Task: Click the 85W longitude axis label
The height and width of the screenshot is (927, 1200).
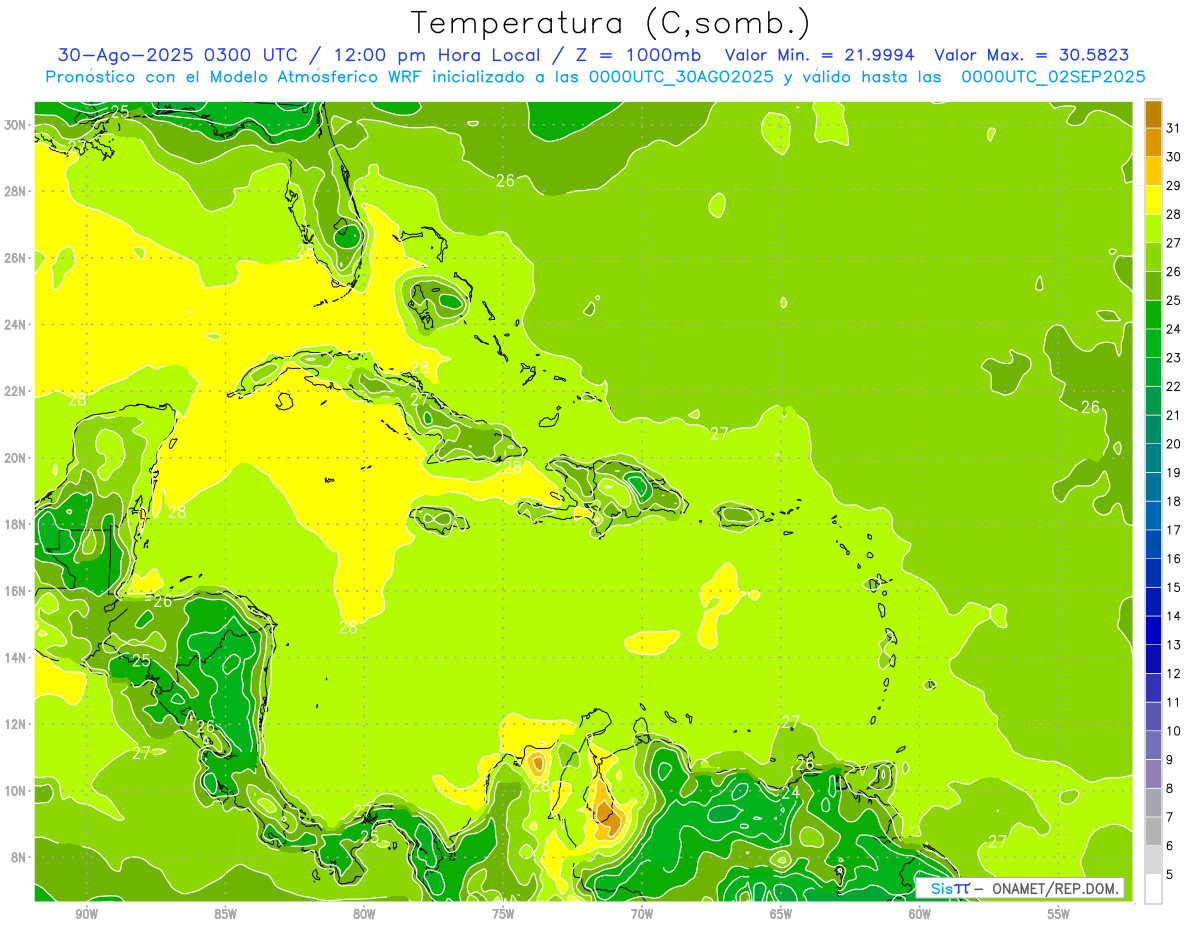Action: click(225, 914)
